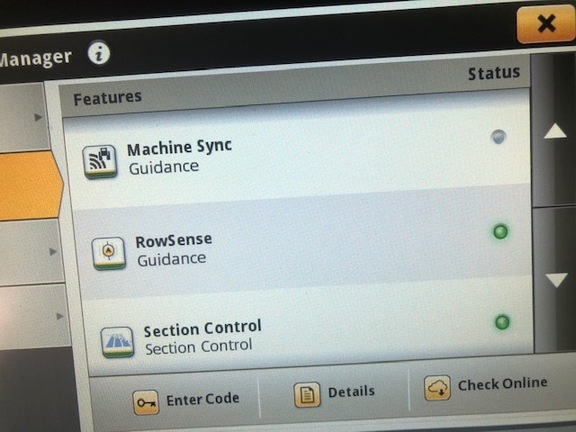Click the key icon for Enter Code
Screen dimensions: 576x432
coord(146,403)
